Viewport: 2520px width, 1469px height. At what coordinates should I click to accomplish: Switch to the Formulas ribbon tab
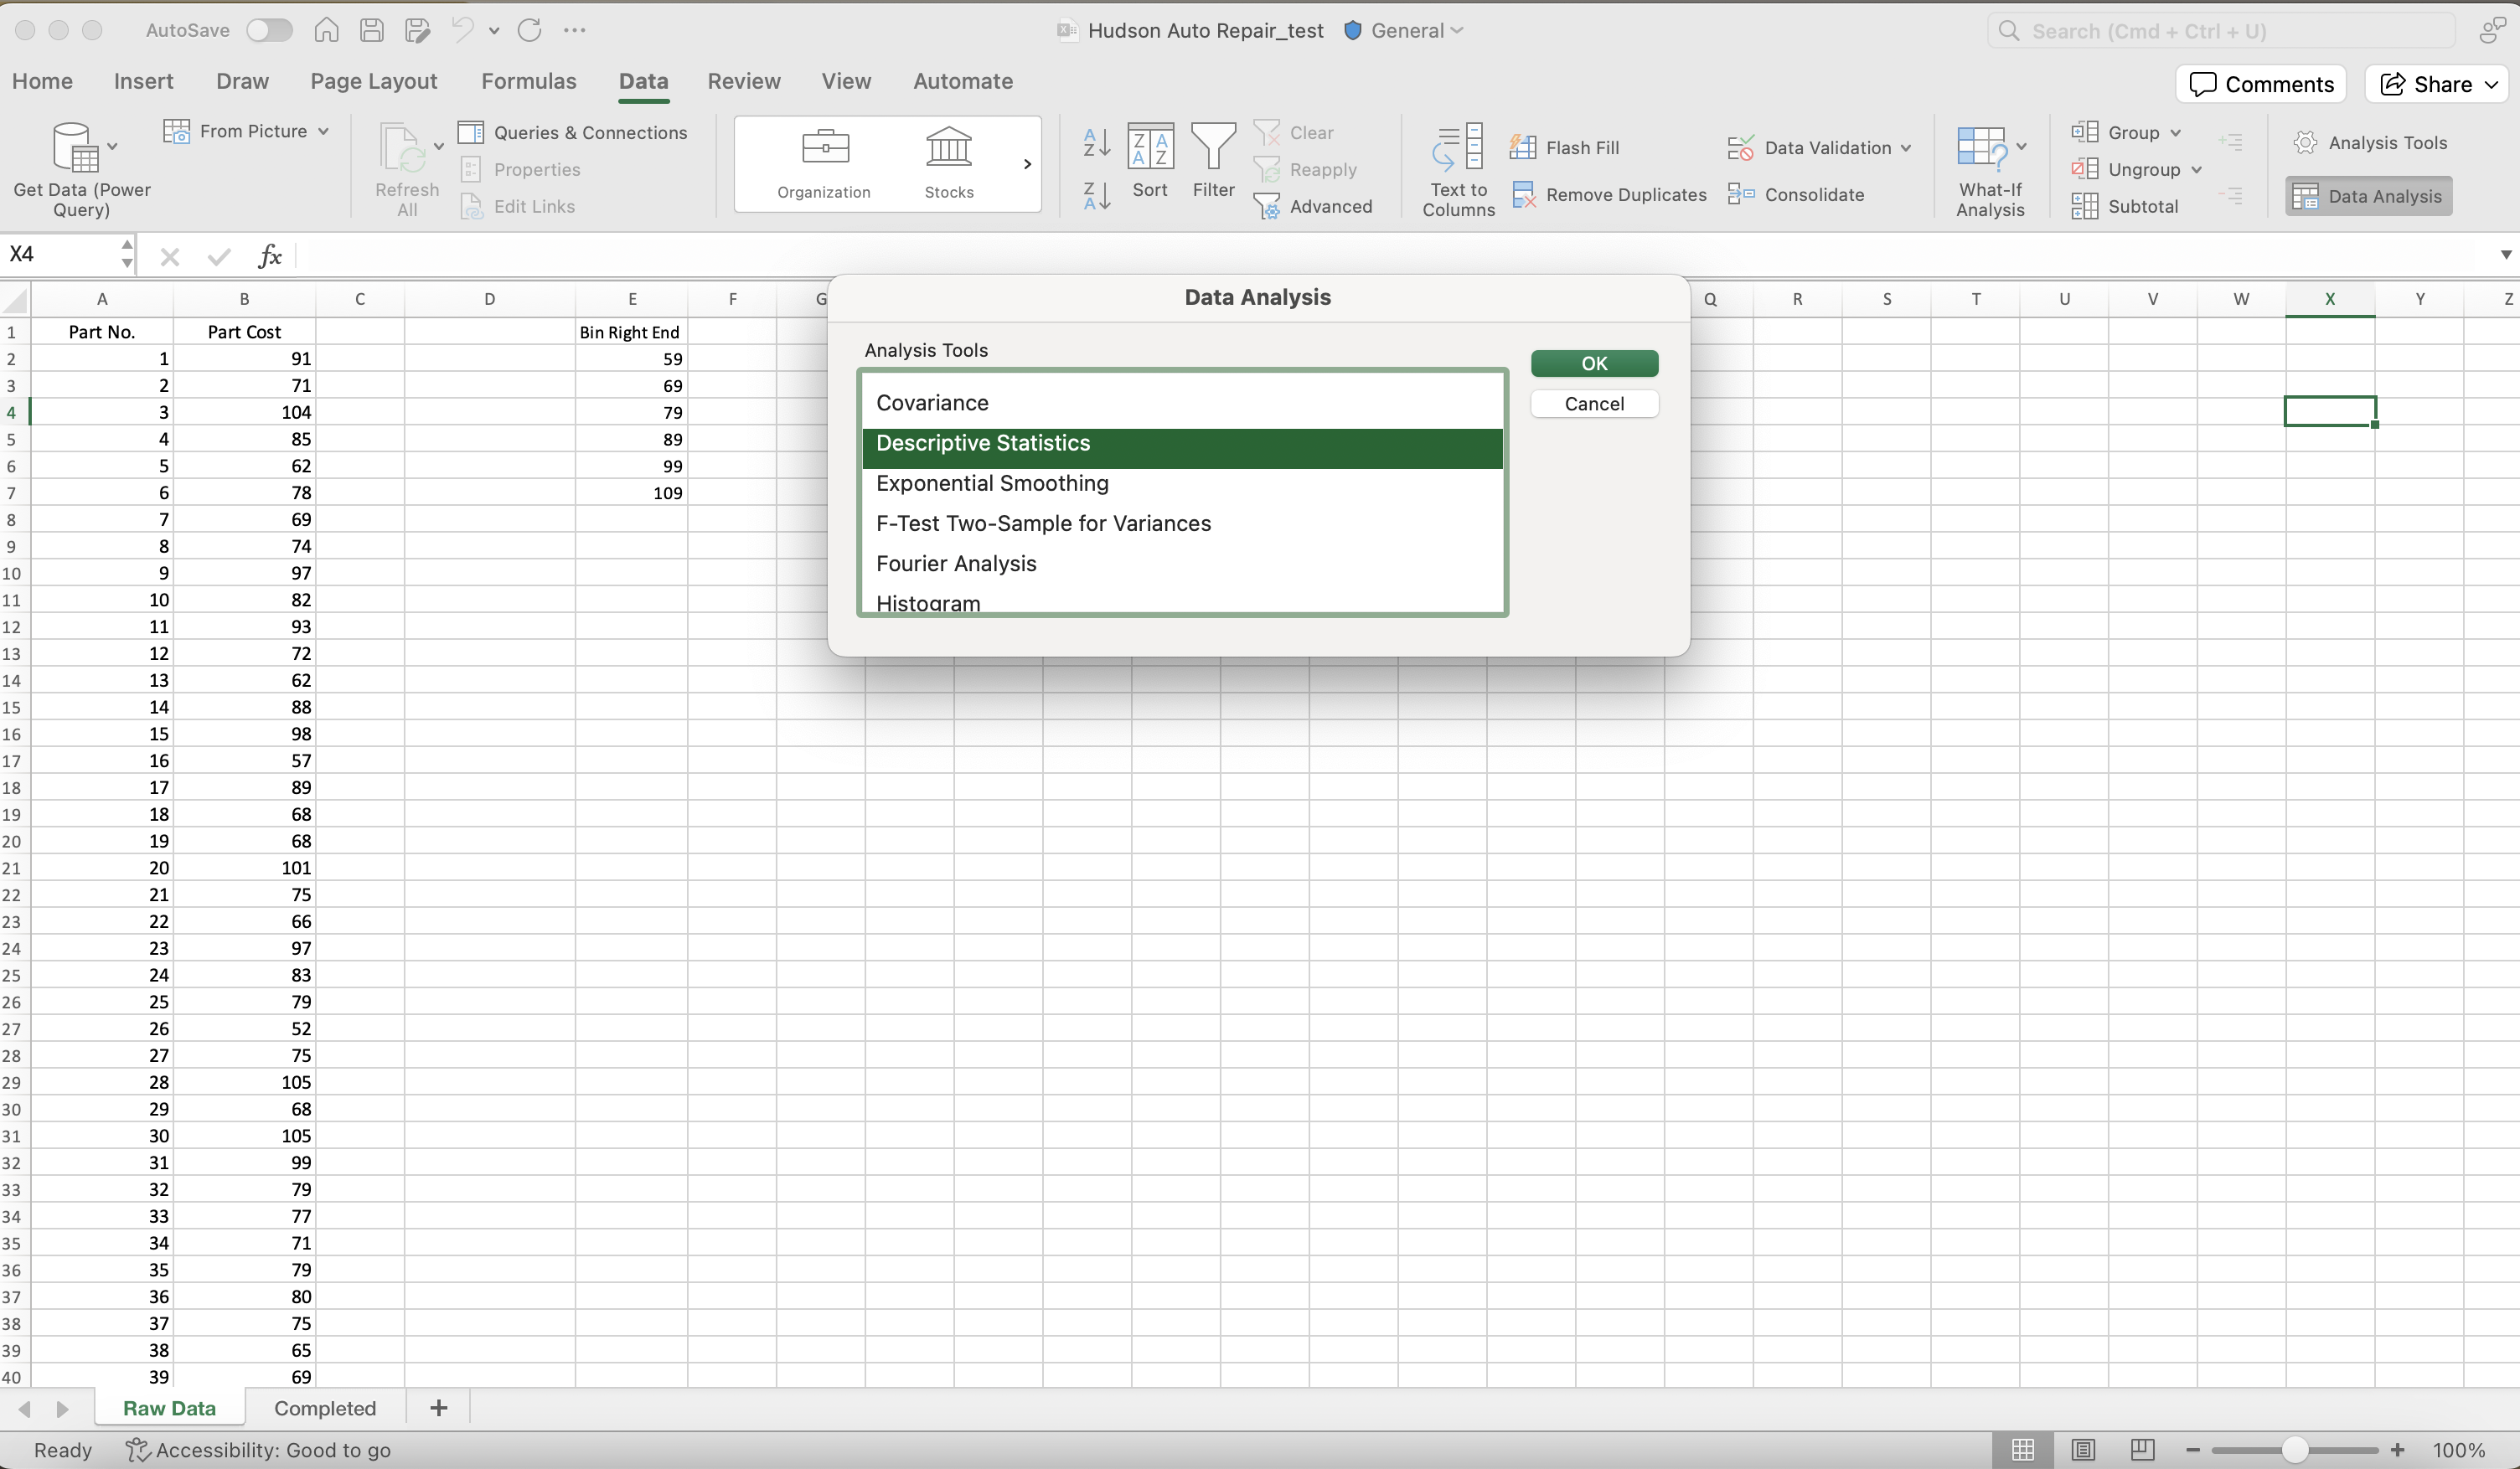(529, 81)
